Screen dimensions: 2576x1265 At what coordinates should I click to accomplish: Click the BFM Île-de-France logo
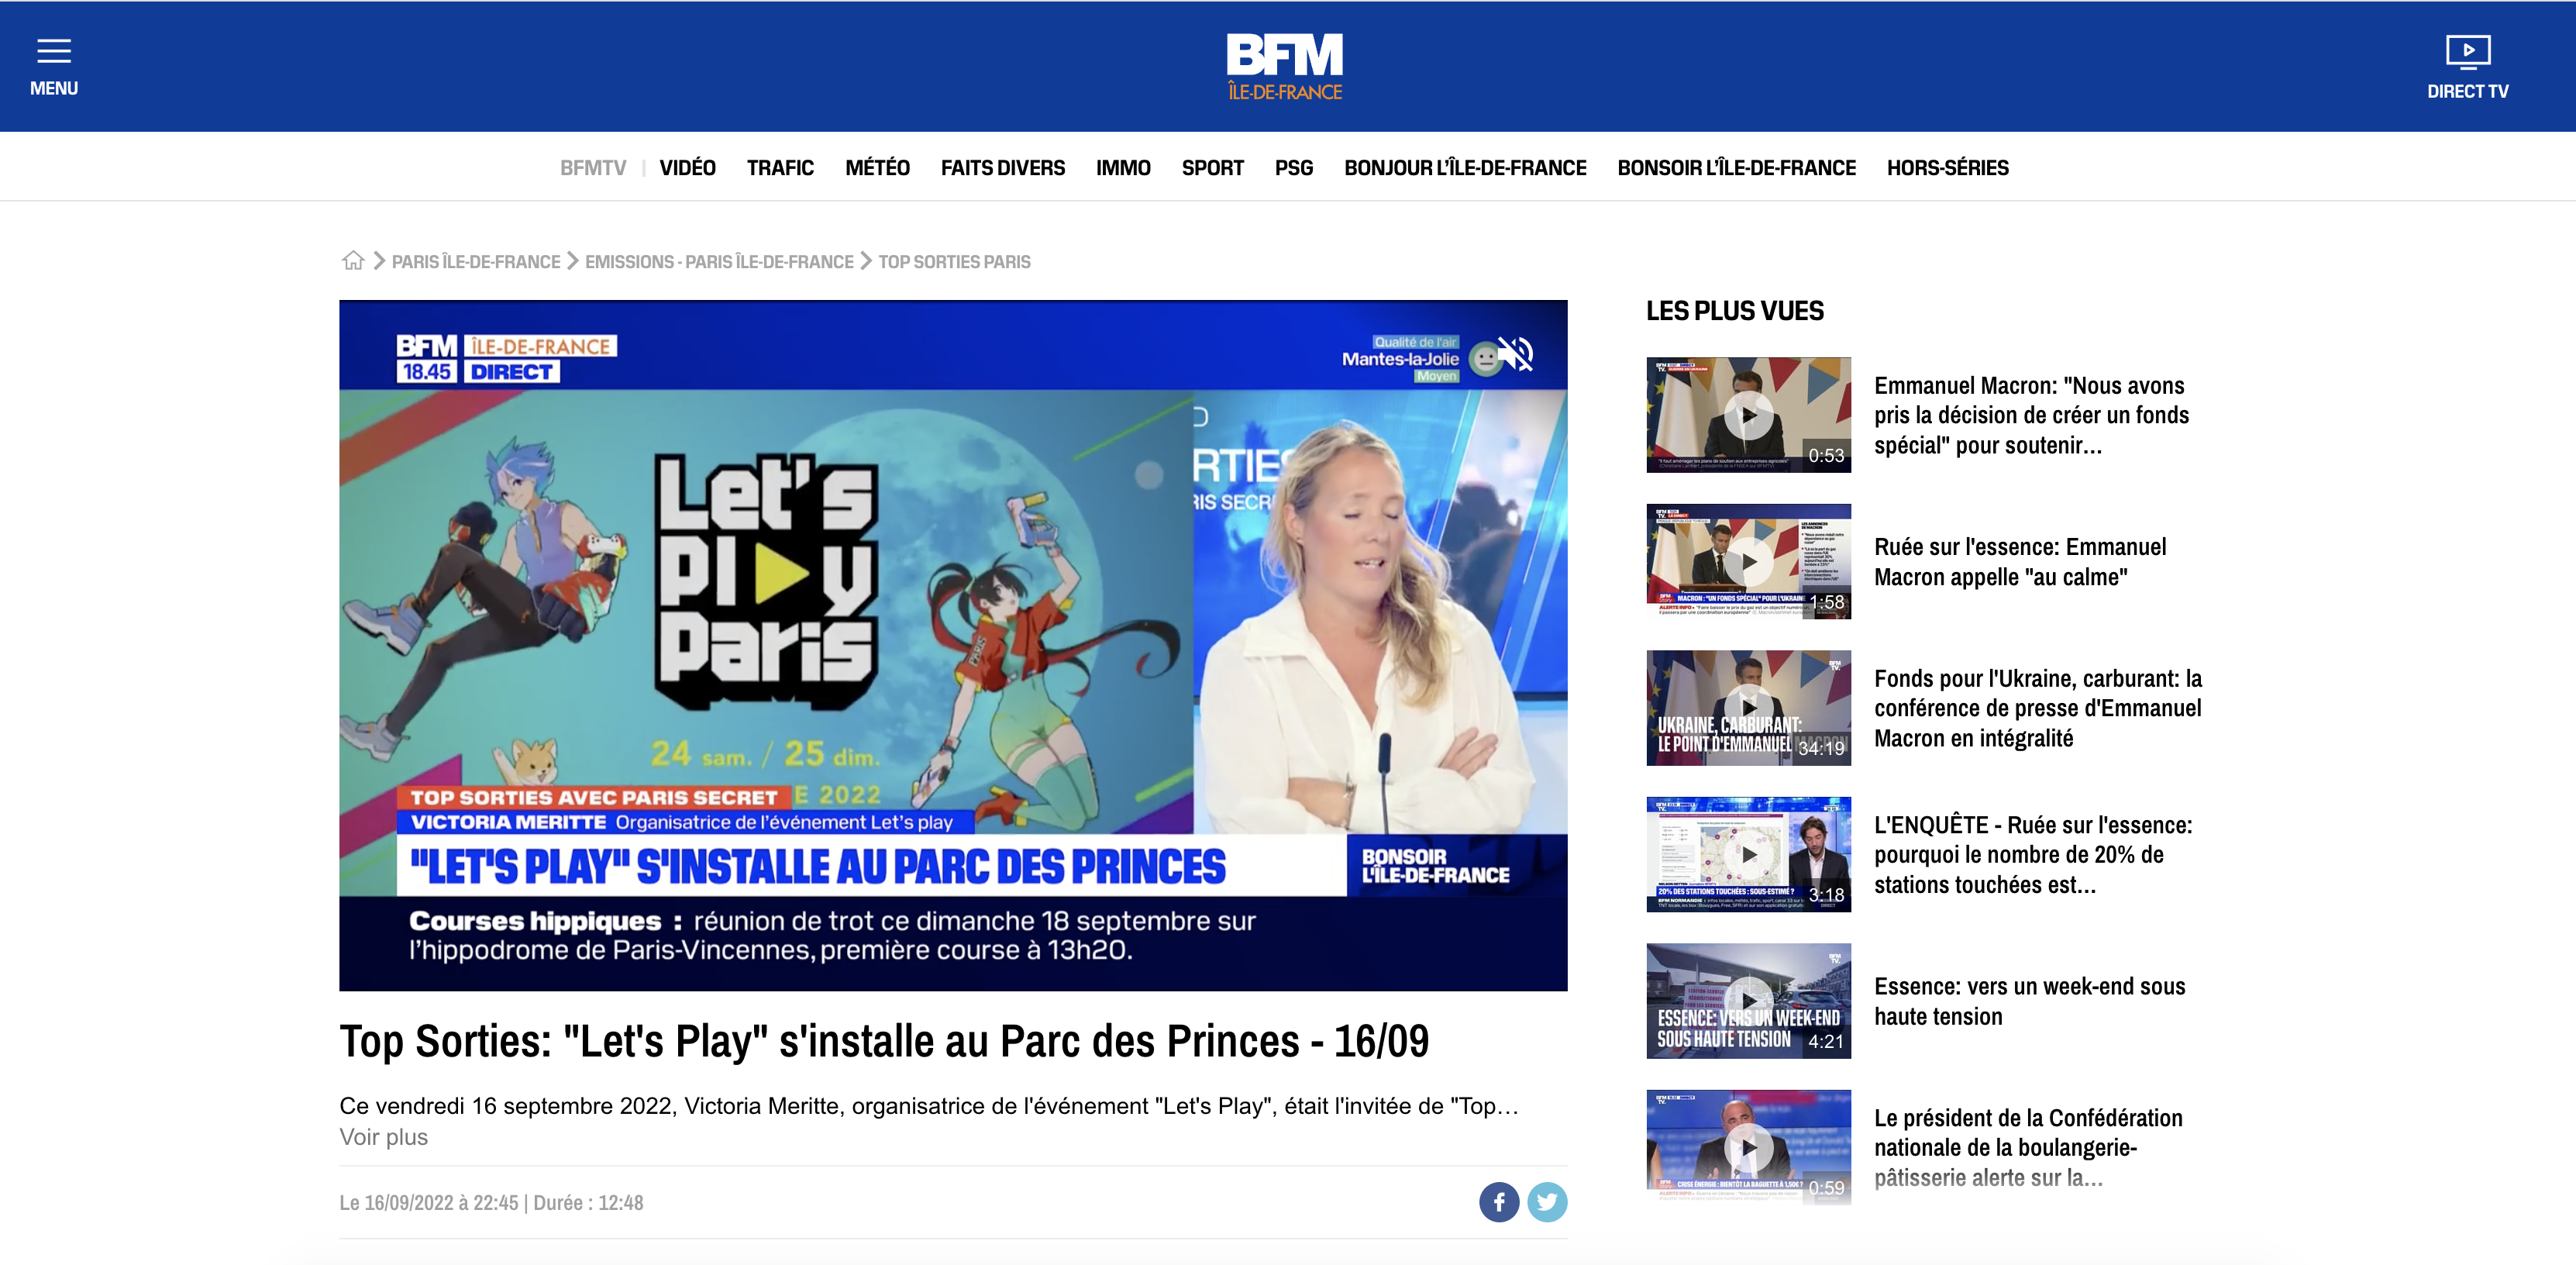pyautogui.click(x=1285, y=66)
